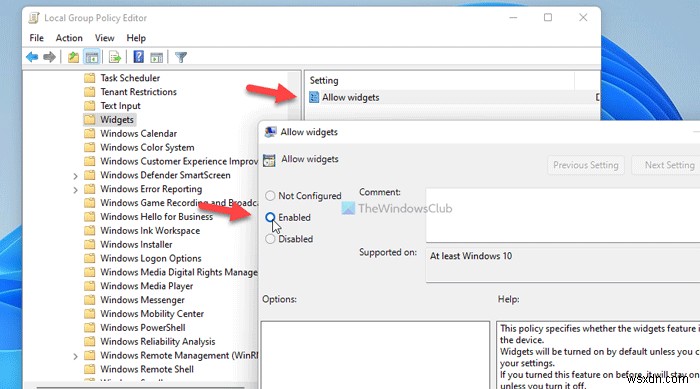Select the Windows Mobility Center tree item
Screen dimensions: 700x389
point(152,314)
